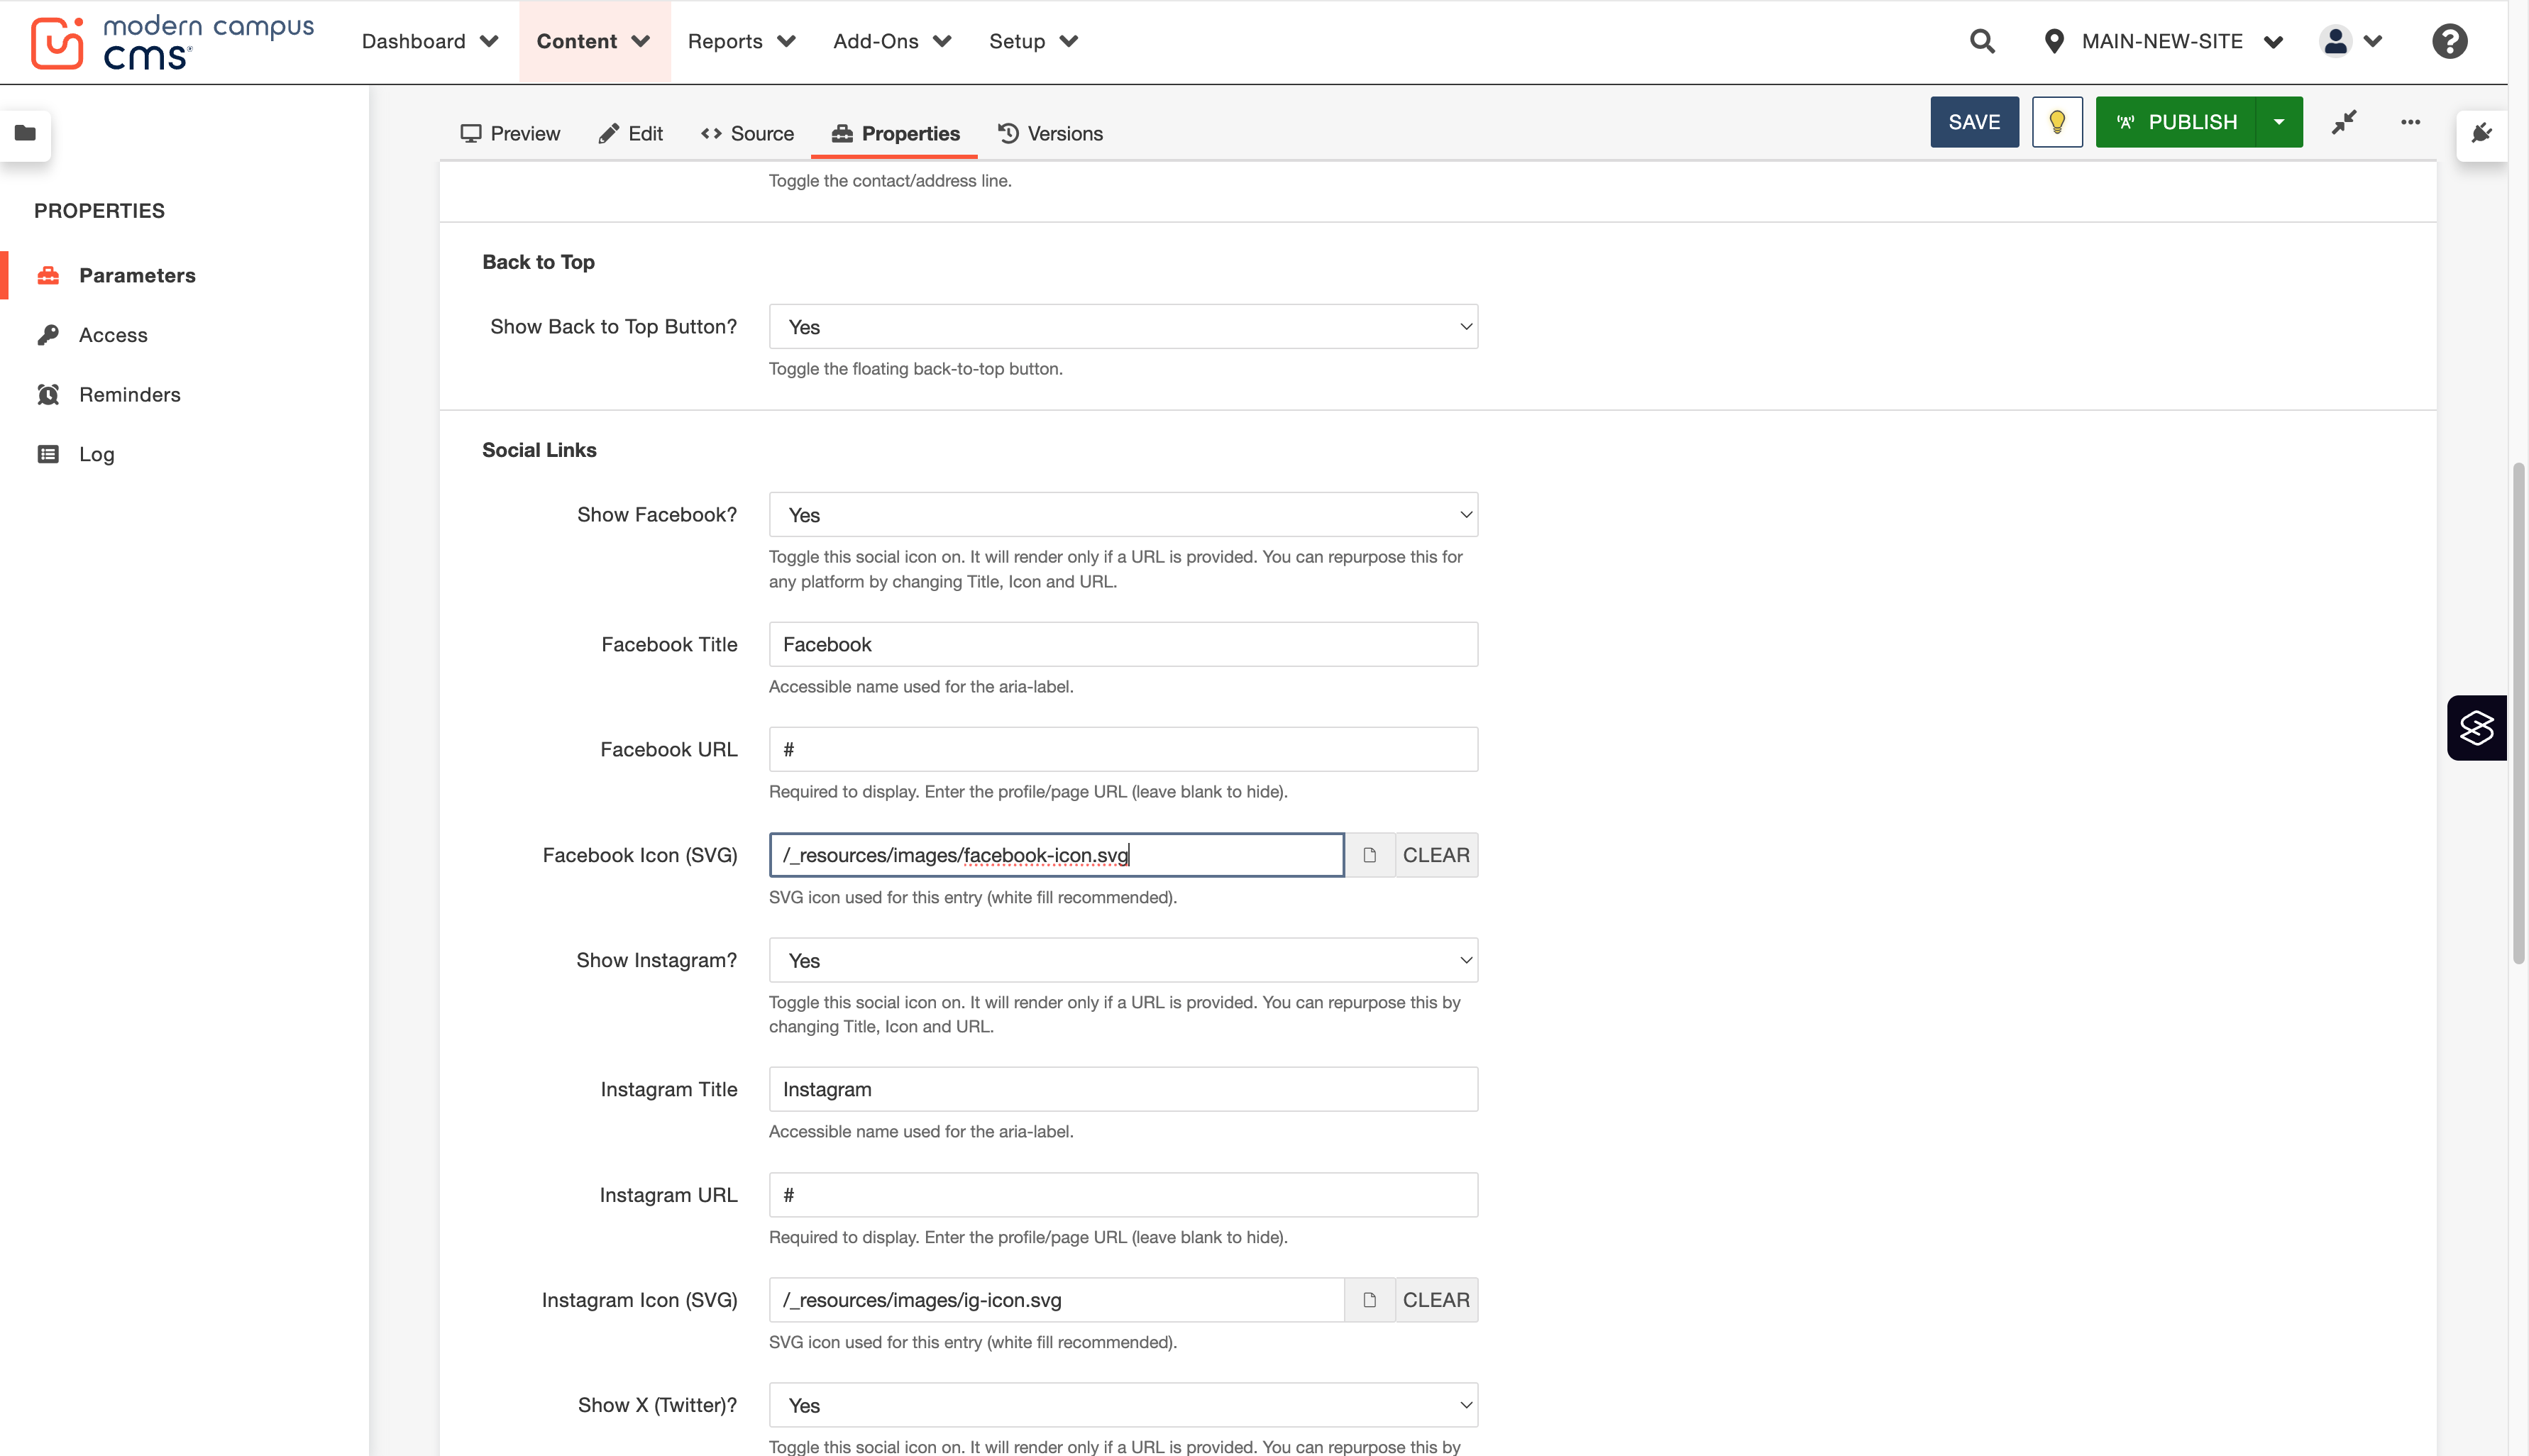
Task: Open the Show Facebook dropdown
Action: point(1123,515)
